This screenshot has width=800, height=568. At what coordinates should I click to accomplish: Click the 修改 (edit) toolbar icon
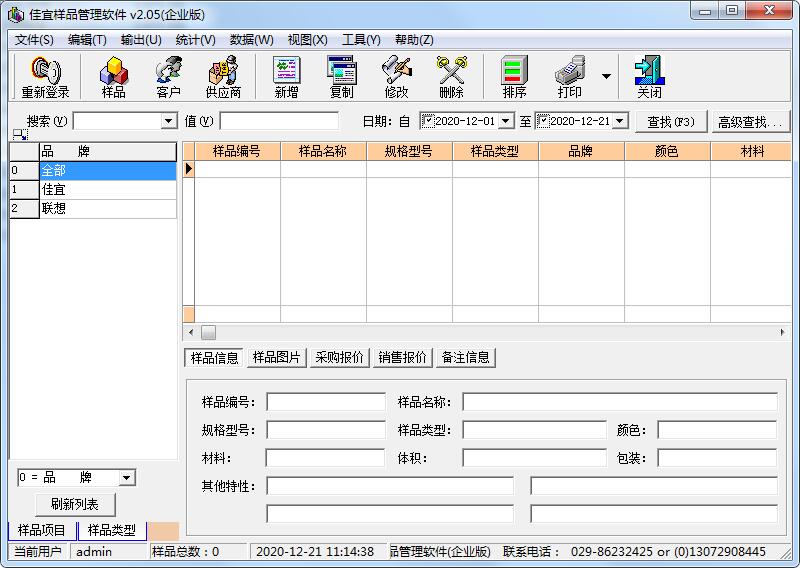pyautogui.click(x=396, y=77)
